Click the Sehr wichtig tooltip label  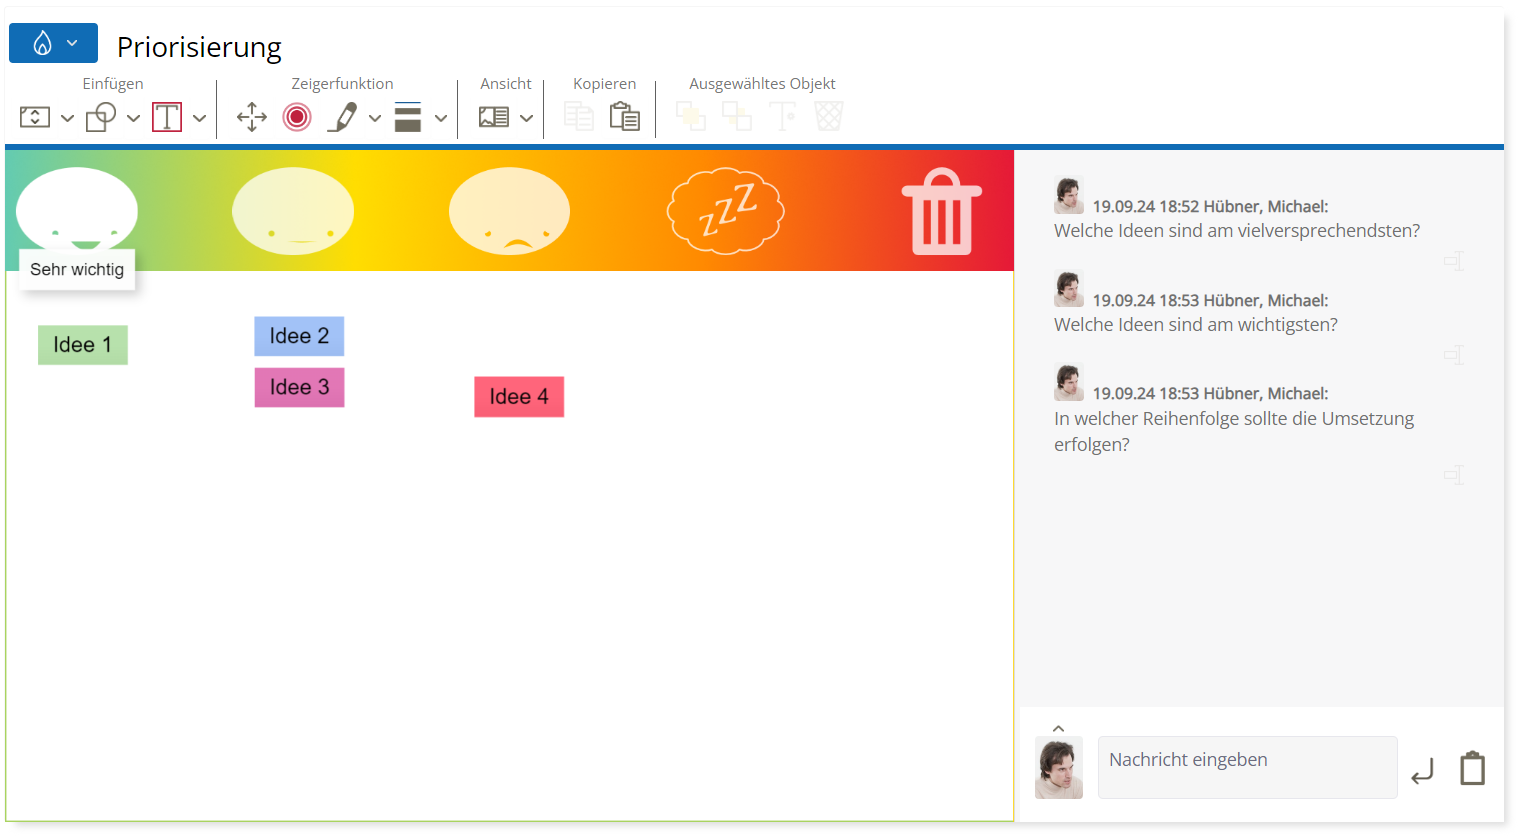click(x=77, y=270)
